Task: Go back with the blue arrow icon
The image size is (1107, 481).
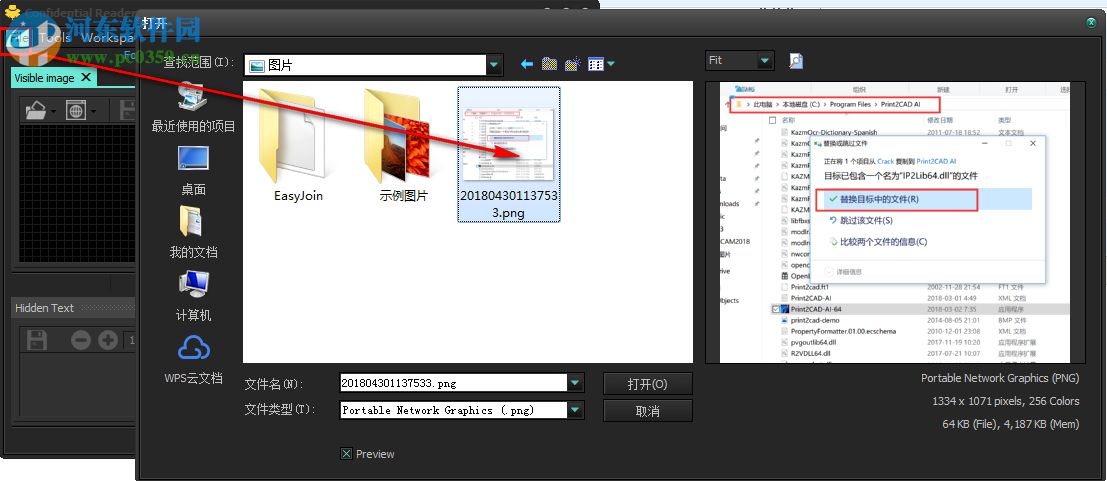Action: pos(527,64)
